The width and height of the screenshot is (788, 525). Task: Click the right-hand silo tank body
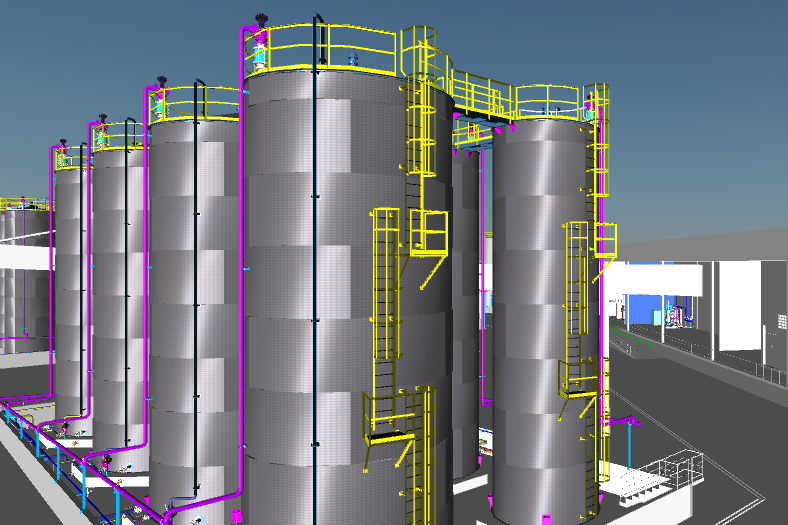click(530, 300)
